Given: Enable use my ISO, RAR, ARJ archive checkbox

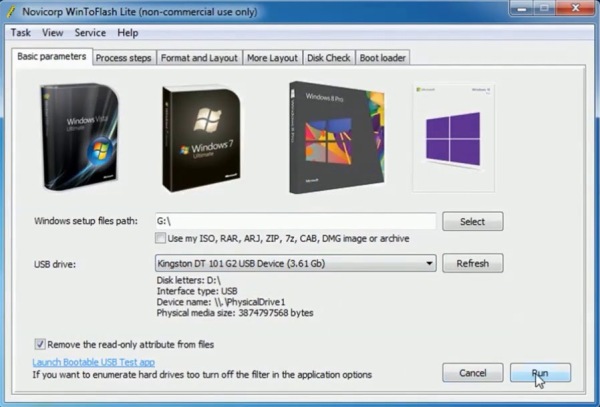Looking at the screenshot, I should point(160,238).
